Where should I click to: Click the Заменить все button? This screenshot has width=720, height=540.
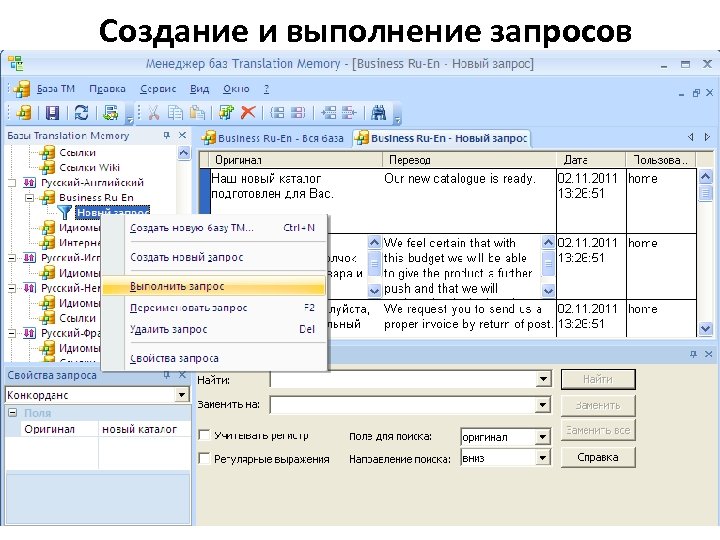(598, 430)
